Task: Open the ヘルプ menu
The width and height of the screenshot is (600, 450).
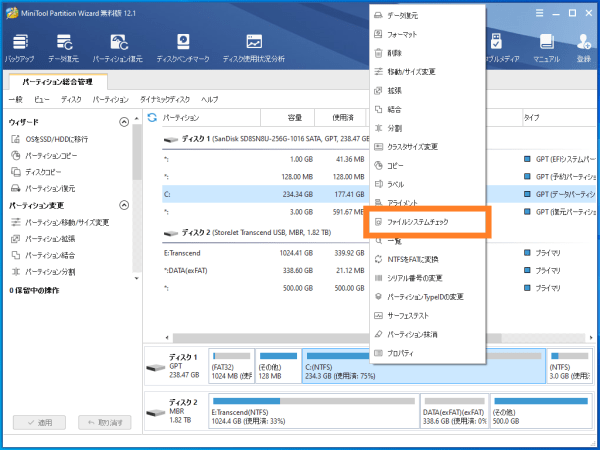Action: coord(209,99)
